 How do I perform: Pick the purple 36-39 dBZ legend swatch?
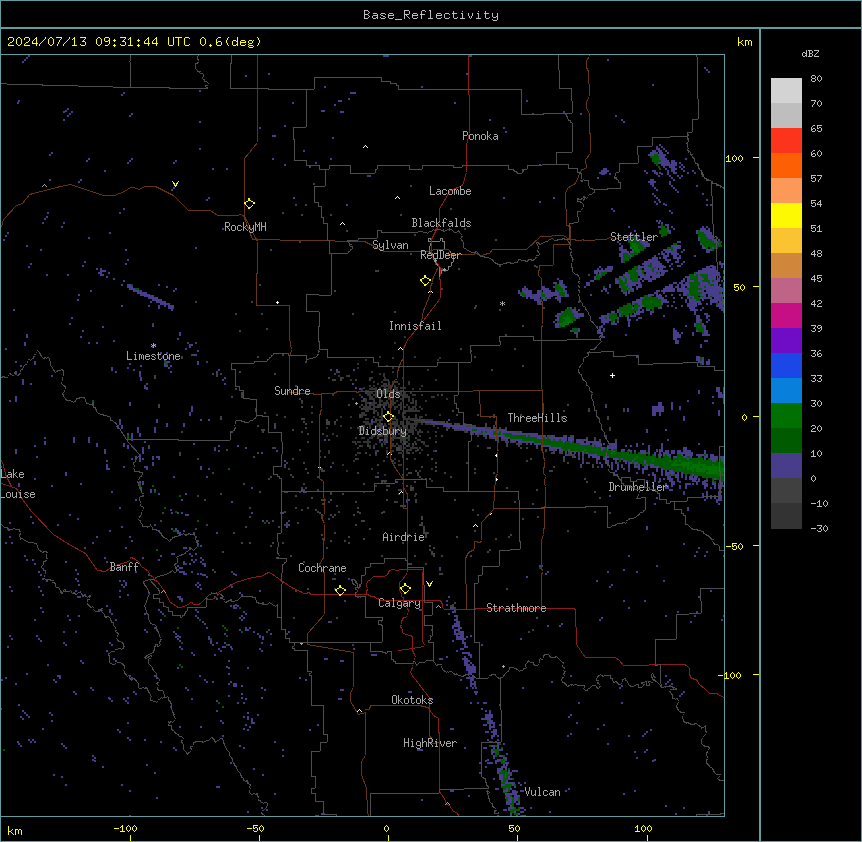786,341
